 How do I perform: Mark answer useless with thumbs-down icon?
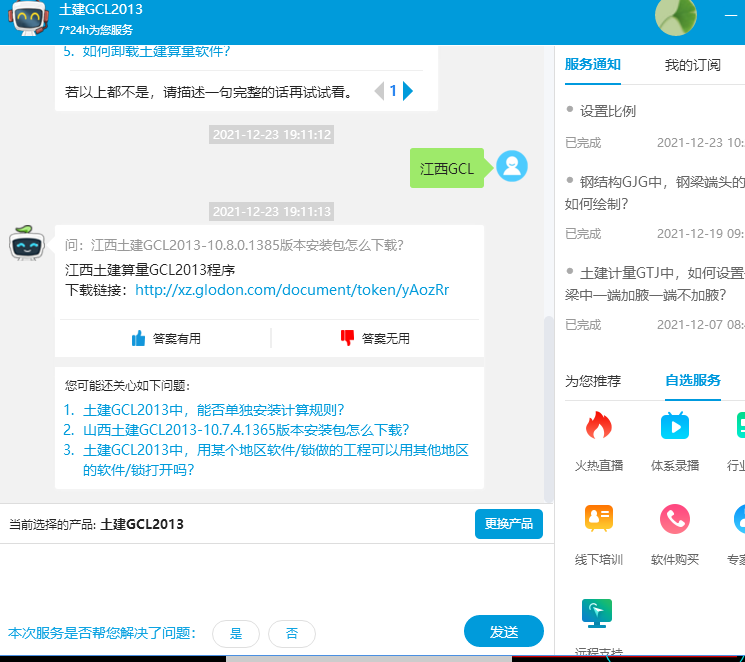(347, 338)
